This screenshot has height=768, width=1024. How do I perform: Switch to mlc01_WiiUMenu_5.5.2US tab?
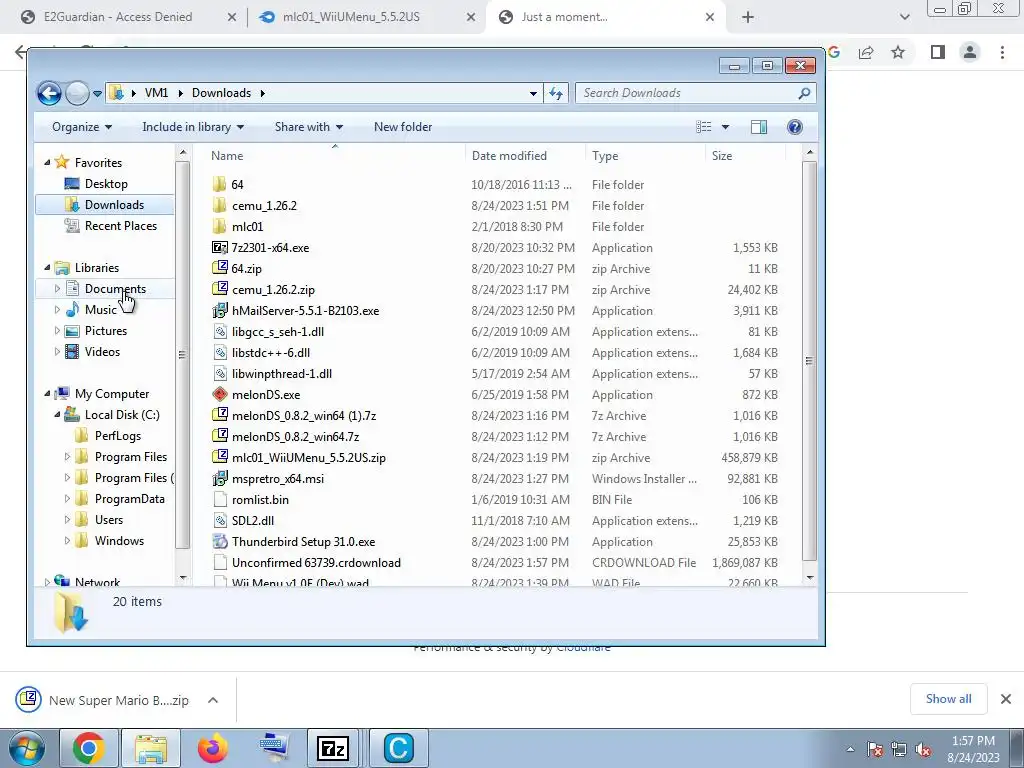[x=351, y=17]
